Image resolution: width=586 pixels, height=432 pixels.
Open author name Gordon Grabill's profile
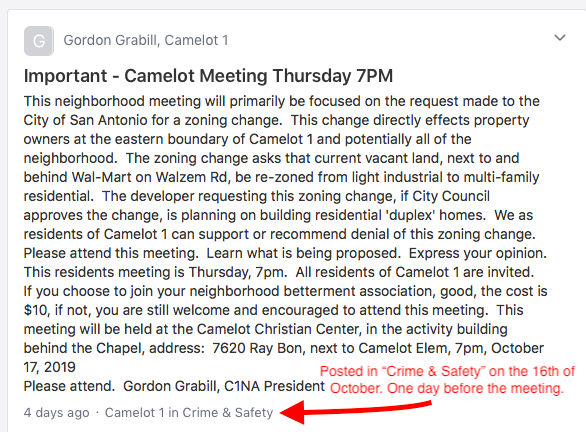pyautogui.click(x=111, y=40)
